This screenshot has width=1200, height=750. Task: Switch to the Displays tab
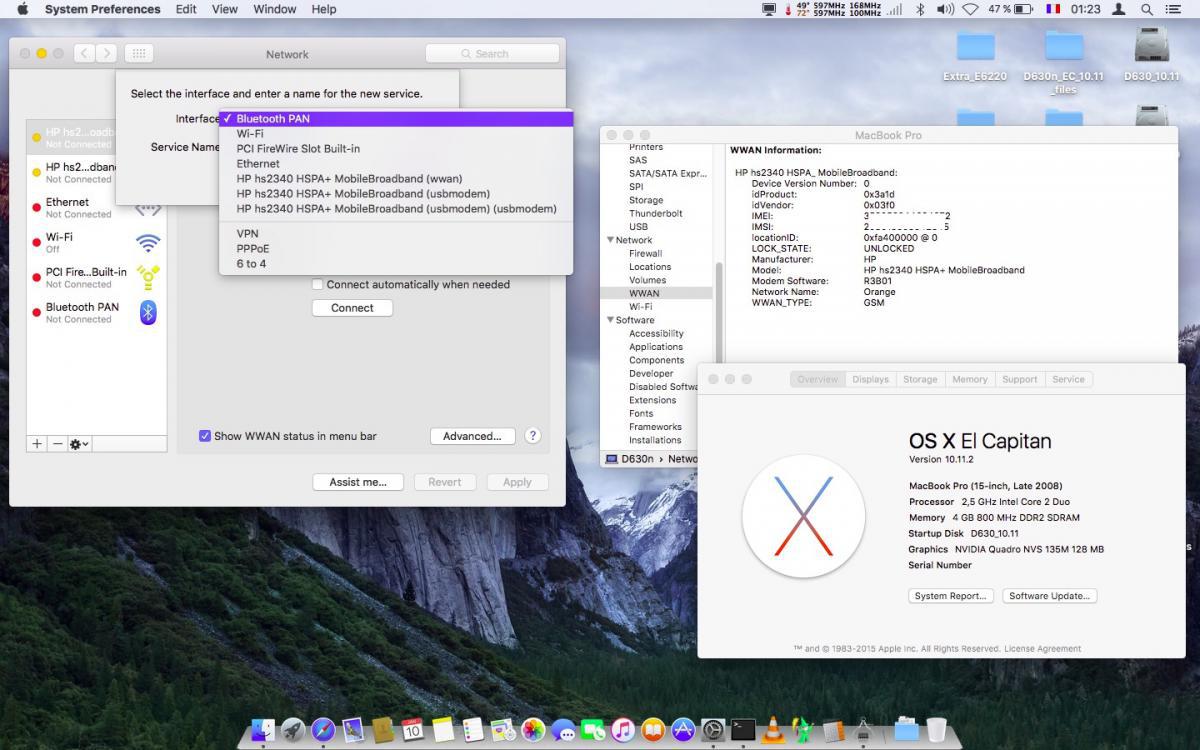(x=870, y=379)
